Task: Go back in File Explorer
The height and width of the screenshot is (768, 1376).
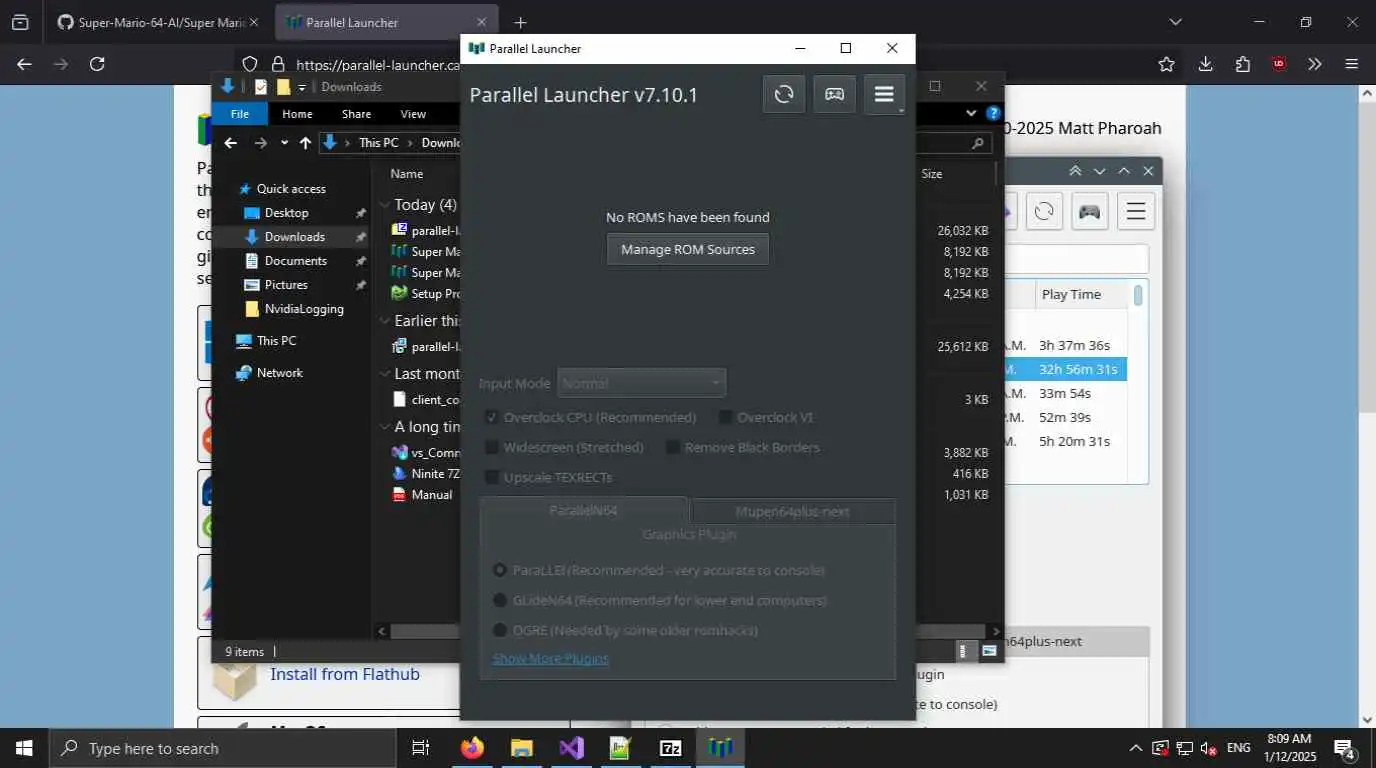Action: point(231,143)
